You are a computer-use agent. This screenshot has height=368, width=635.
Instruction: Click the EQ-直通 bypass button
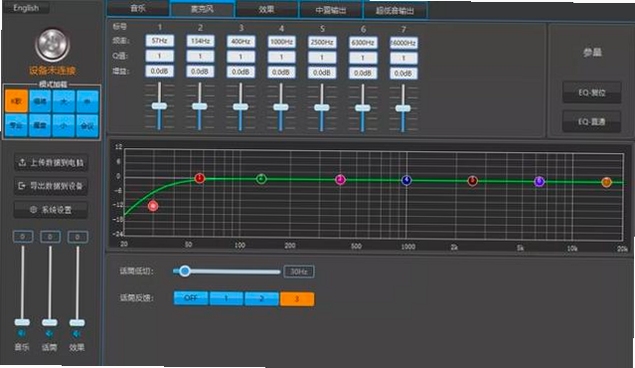coord(592,121)
